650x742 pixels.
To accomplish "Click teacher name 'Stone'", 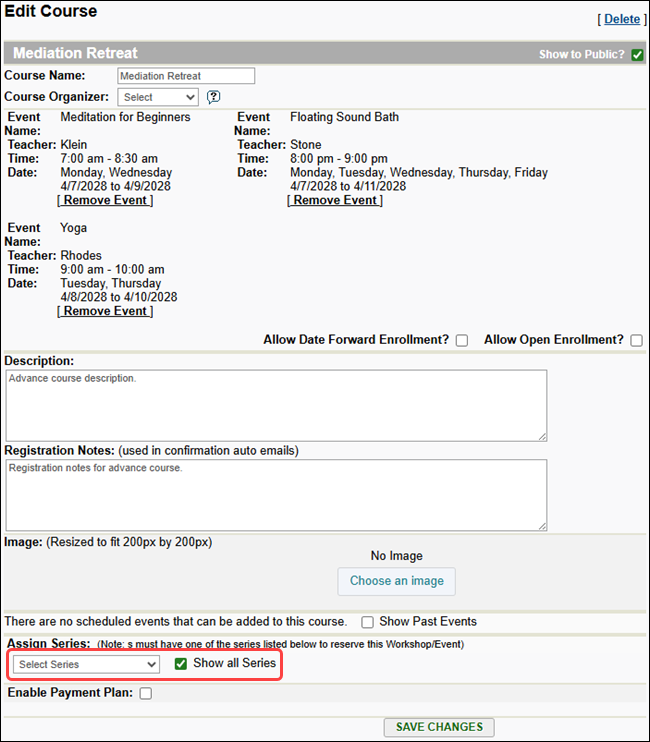I will coord(306,145).
